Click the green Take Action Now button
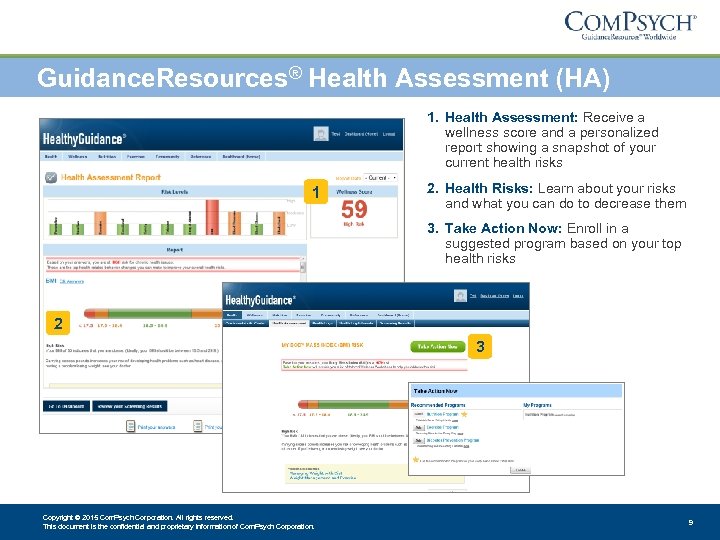The height and width of the screenshot is (540, 720). point(438,347)
